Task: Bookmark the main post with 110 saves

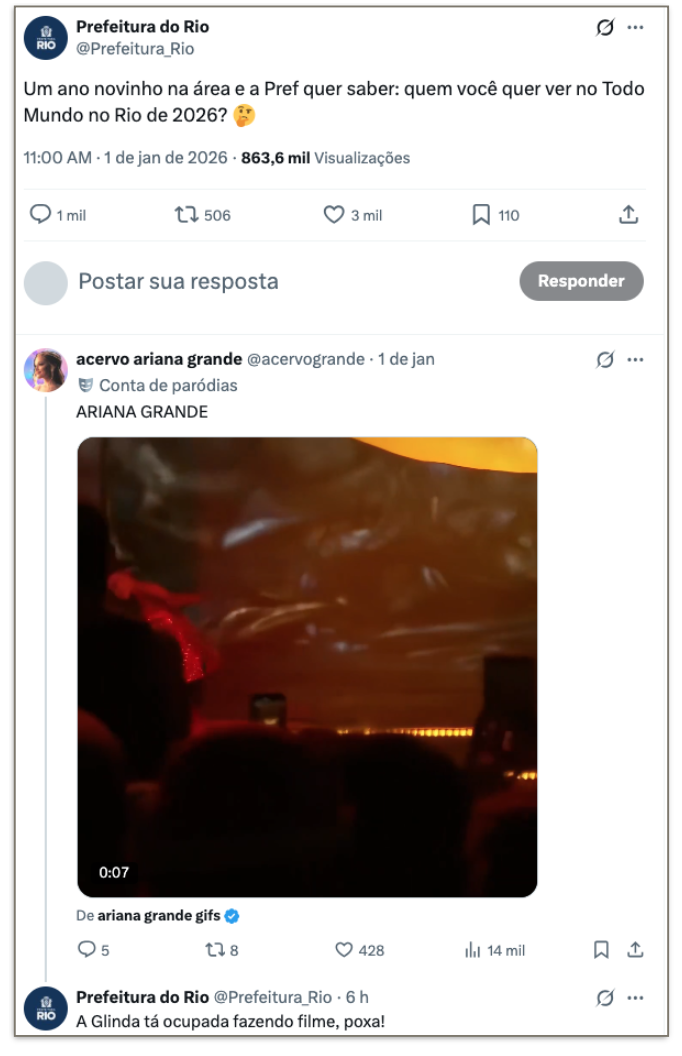Action: (481, 215)
